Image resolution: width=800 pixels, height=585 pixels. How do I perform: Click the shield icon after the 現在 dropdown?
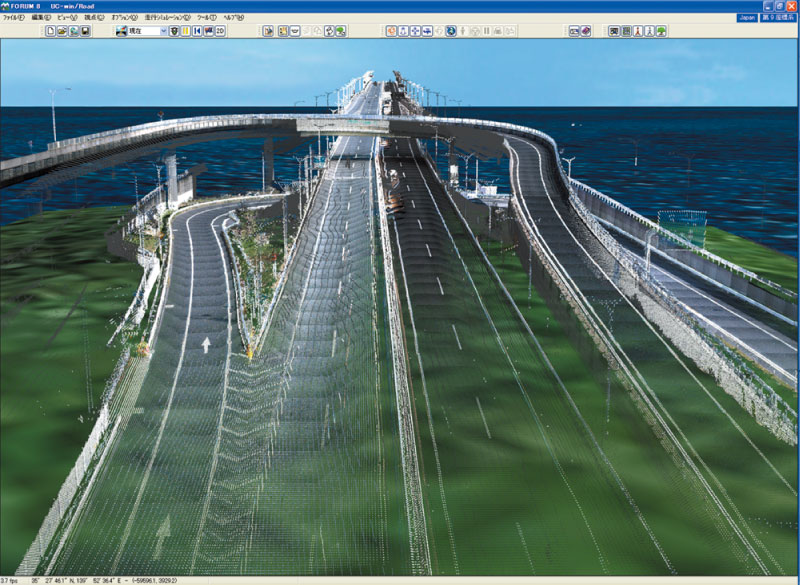click(174, 31)
